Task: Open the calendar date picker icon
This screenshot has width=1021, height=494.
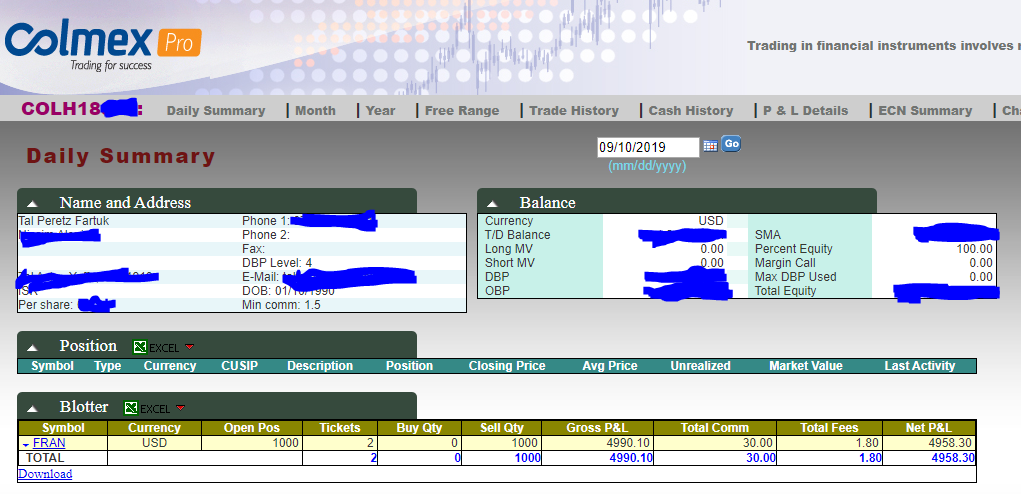Action: pos(710,146)
